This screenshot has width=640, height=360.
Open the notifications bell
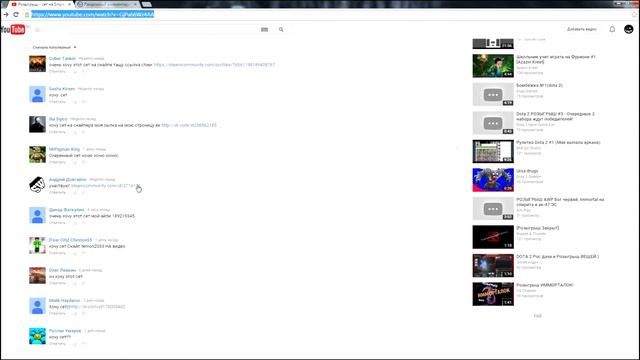(612, 29)
